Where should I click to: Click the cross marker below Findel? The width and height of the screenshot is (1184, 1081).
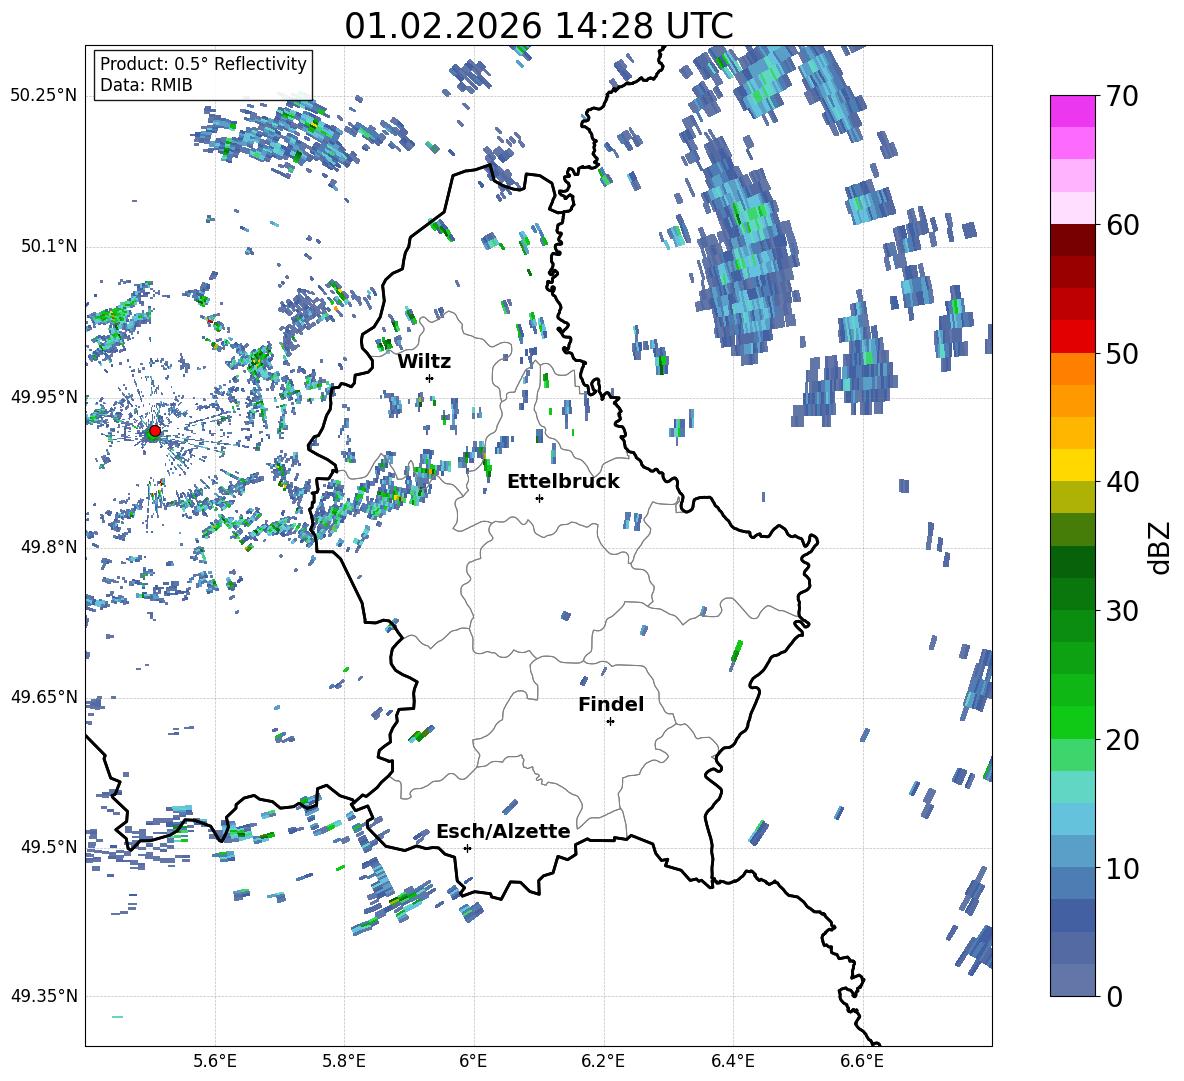pos(610,722)
